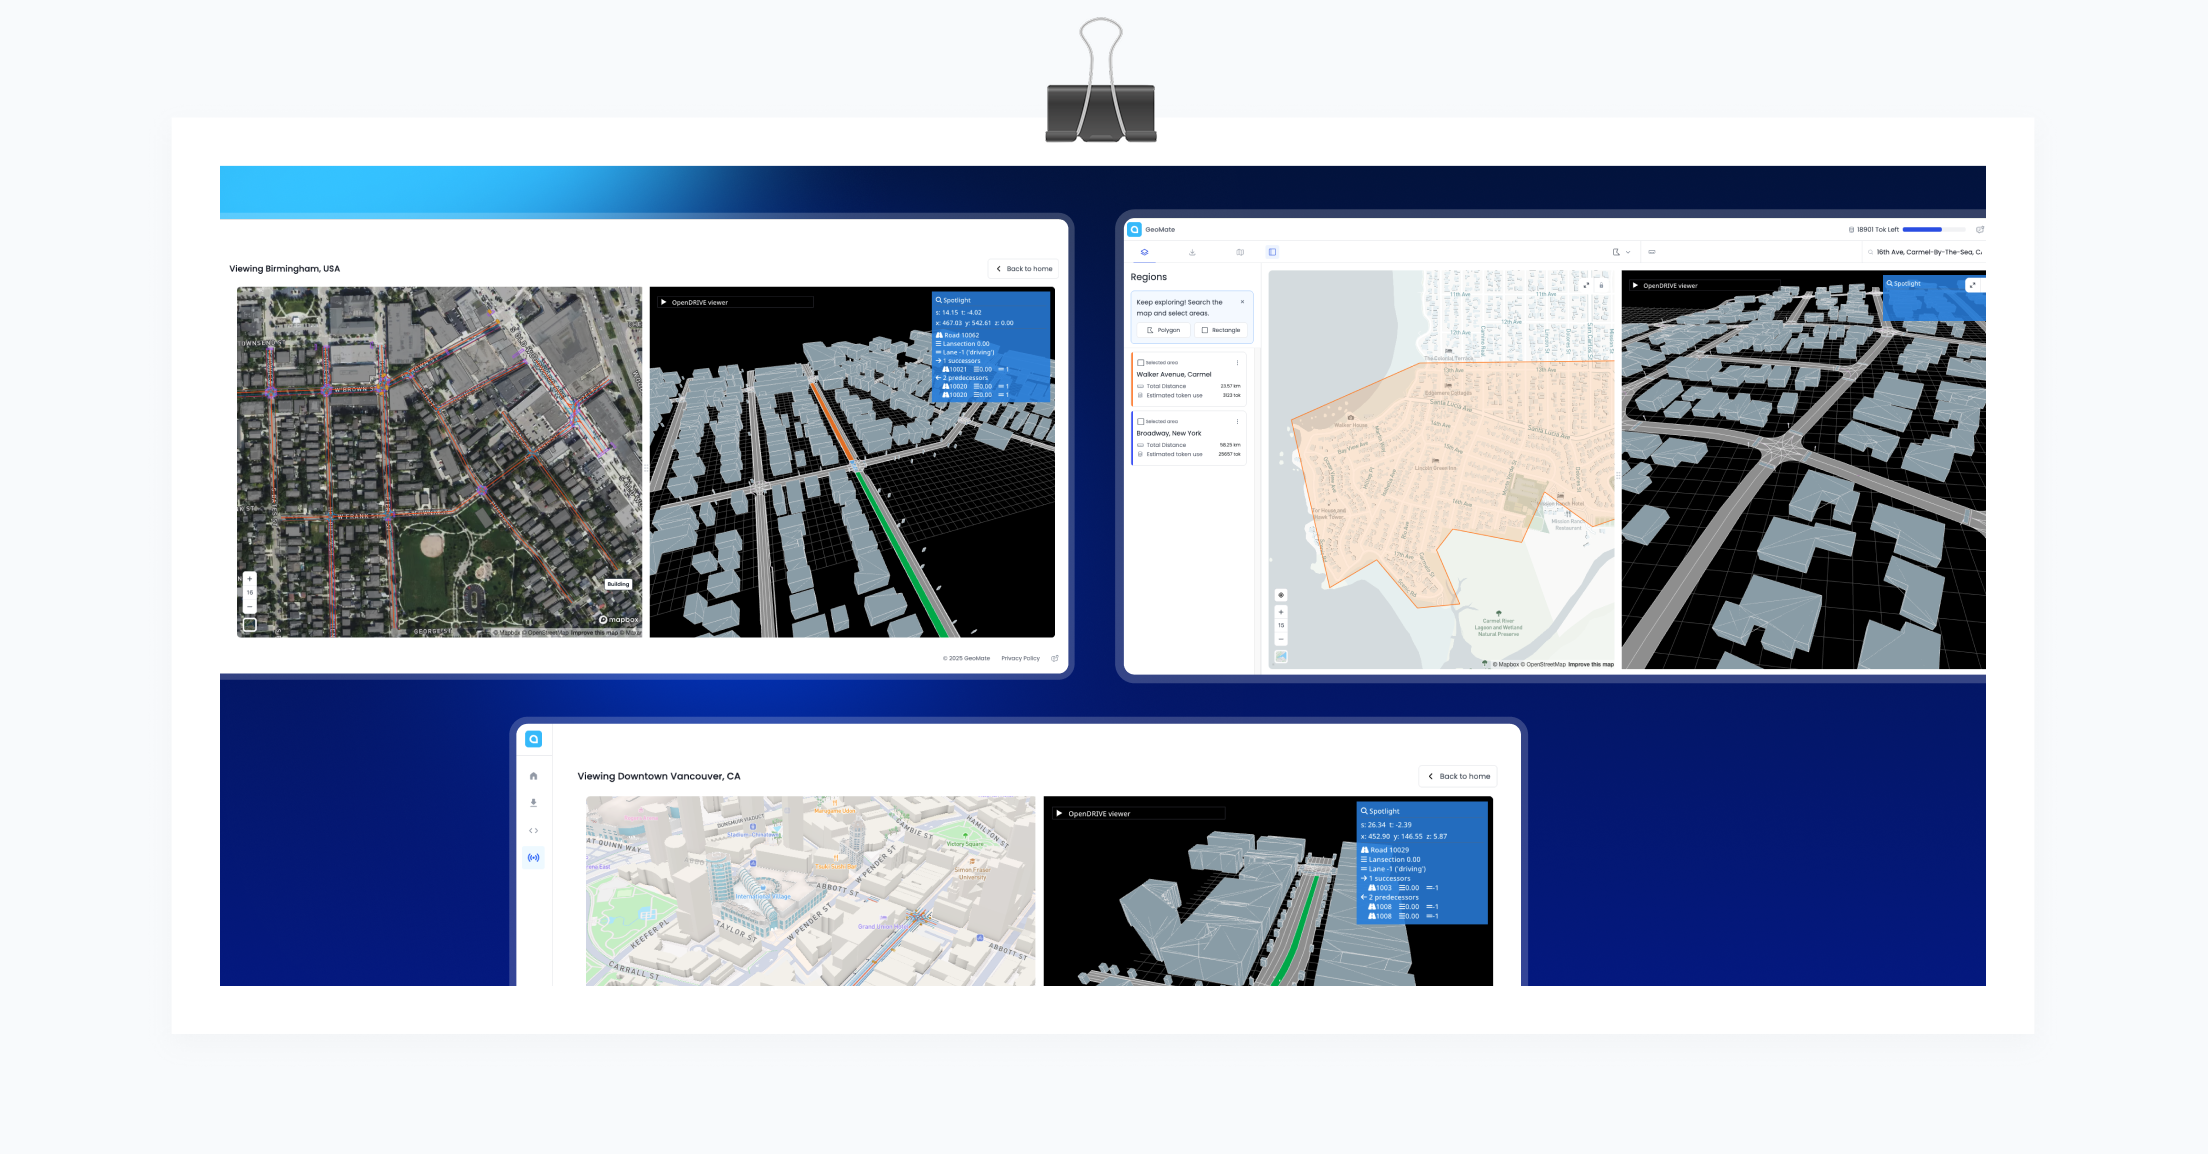Click the Polygon selection button
The width and height of the screenshot is (2208, 1154).
(x=1163, y=330)
